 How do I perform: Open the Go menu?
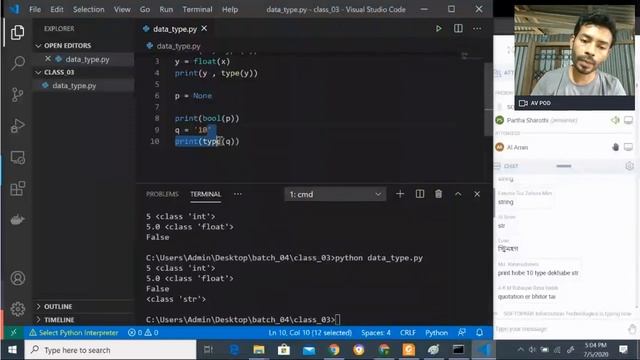point(145,9)
